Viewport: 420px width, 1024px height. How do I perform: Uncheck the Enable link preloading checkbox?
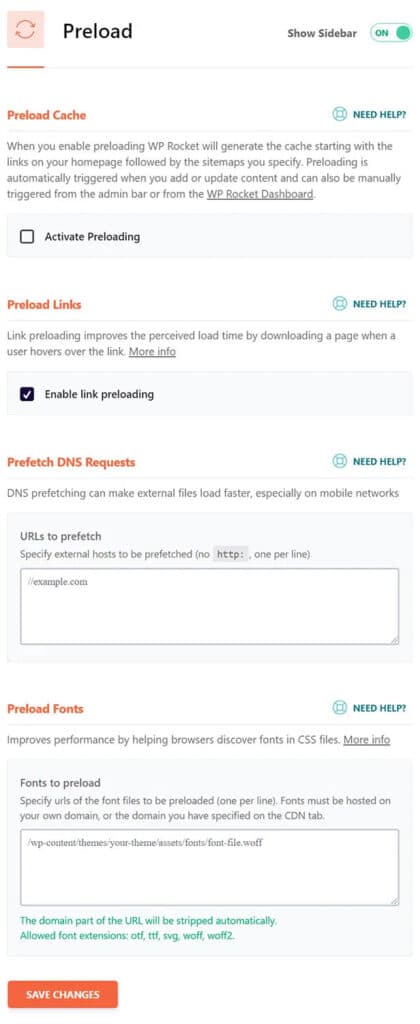coord(27,394)
